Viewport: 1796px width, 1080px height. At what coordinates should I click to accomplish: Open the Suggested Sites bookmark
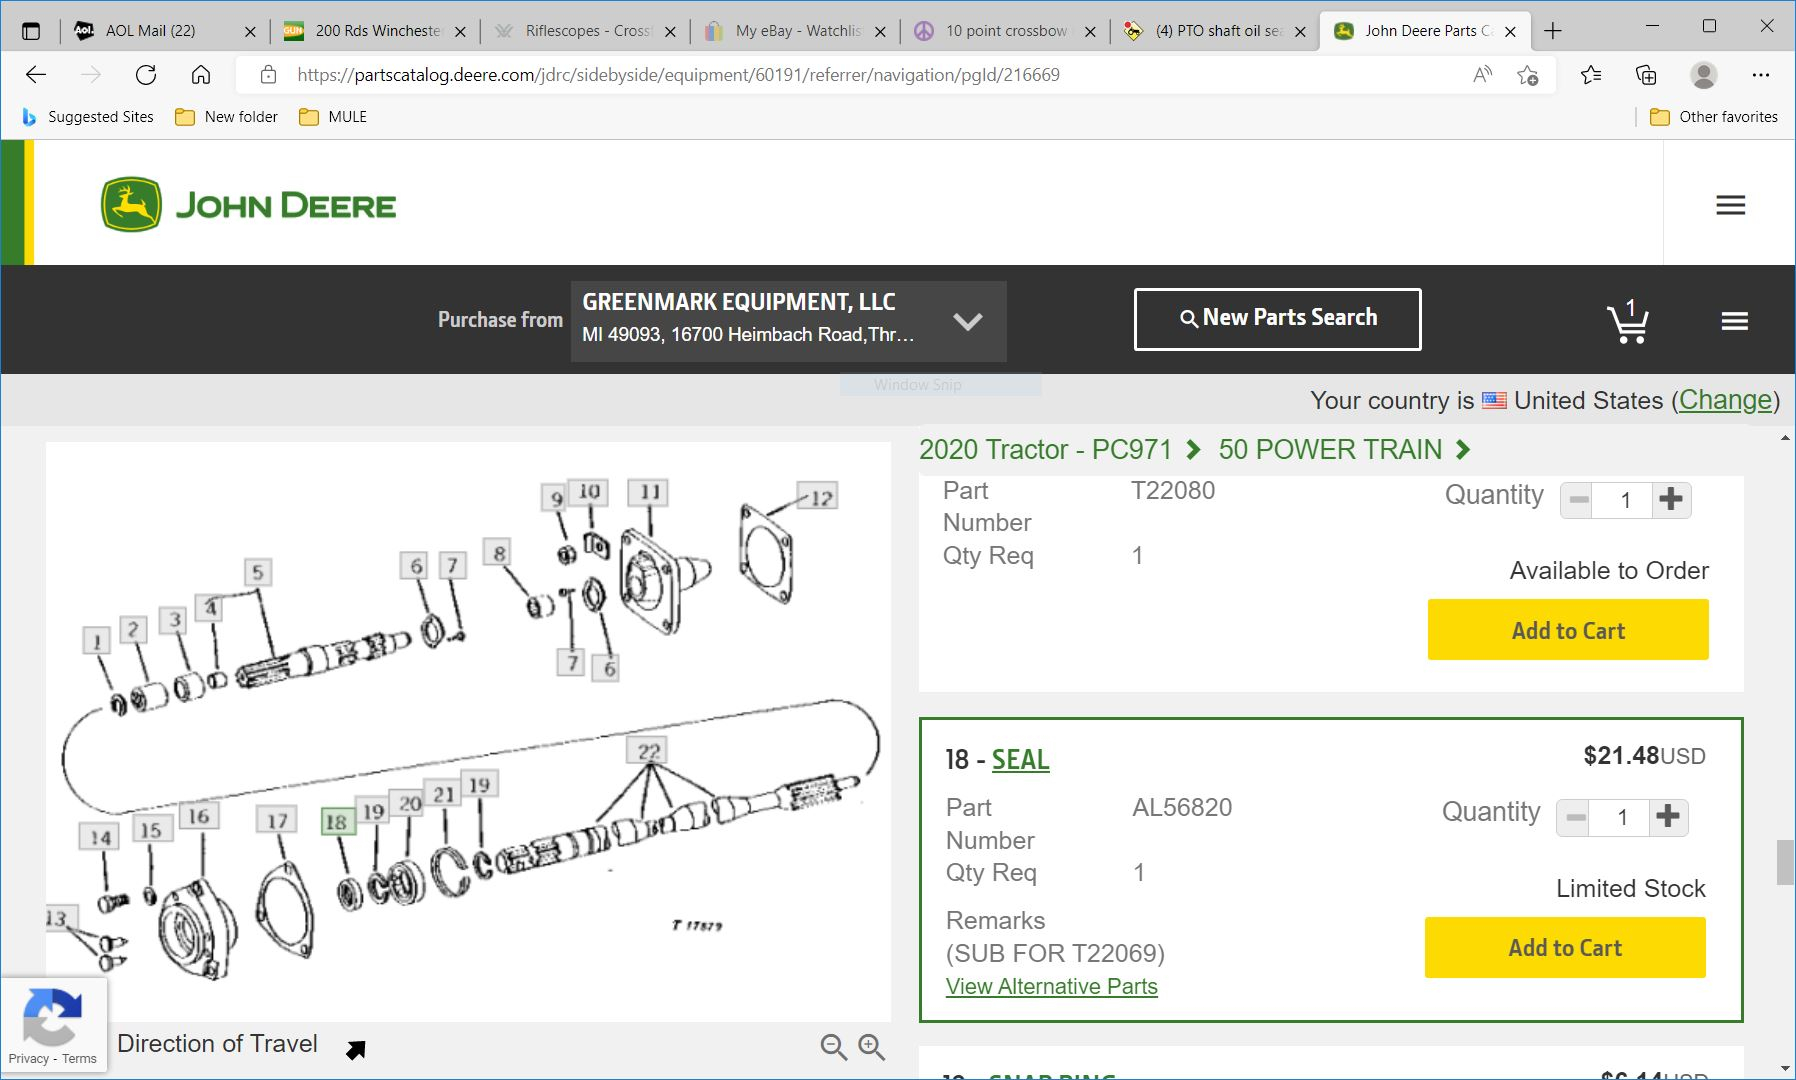(88, 117)
